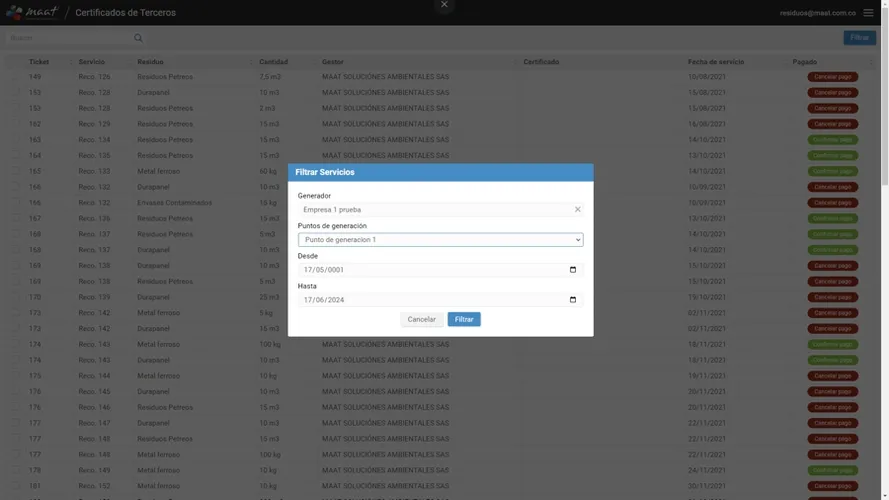Click the Gestor column header
889x500 pixels.
pyautogui.click(x=333, y=62)
